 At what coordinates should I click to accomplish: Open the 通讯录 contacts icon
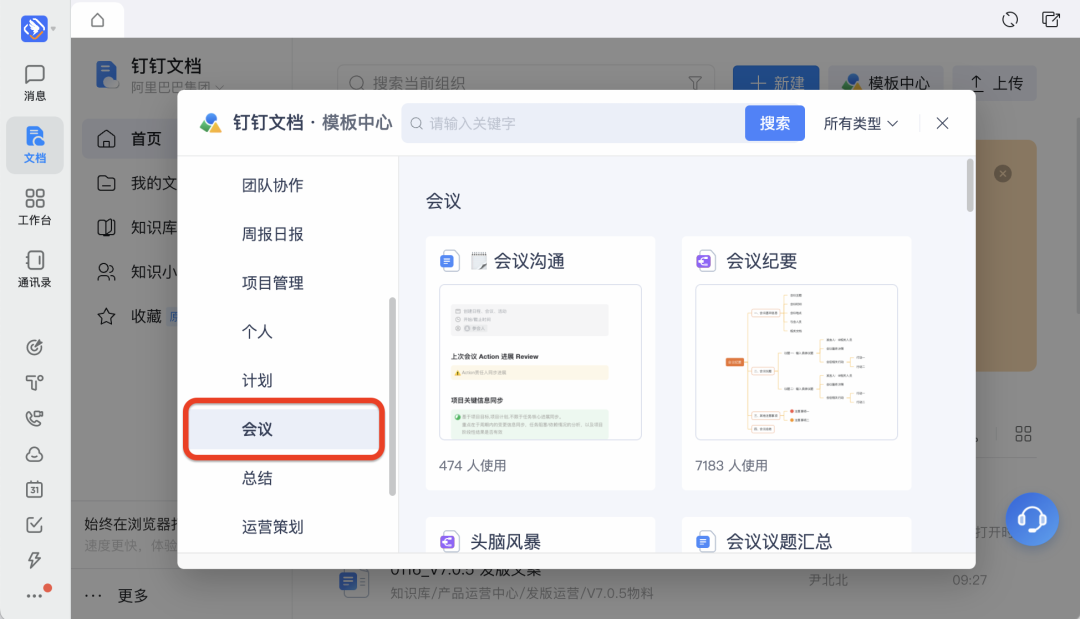[x=35, y=269]
